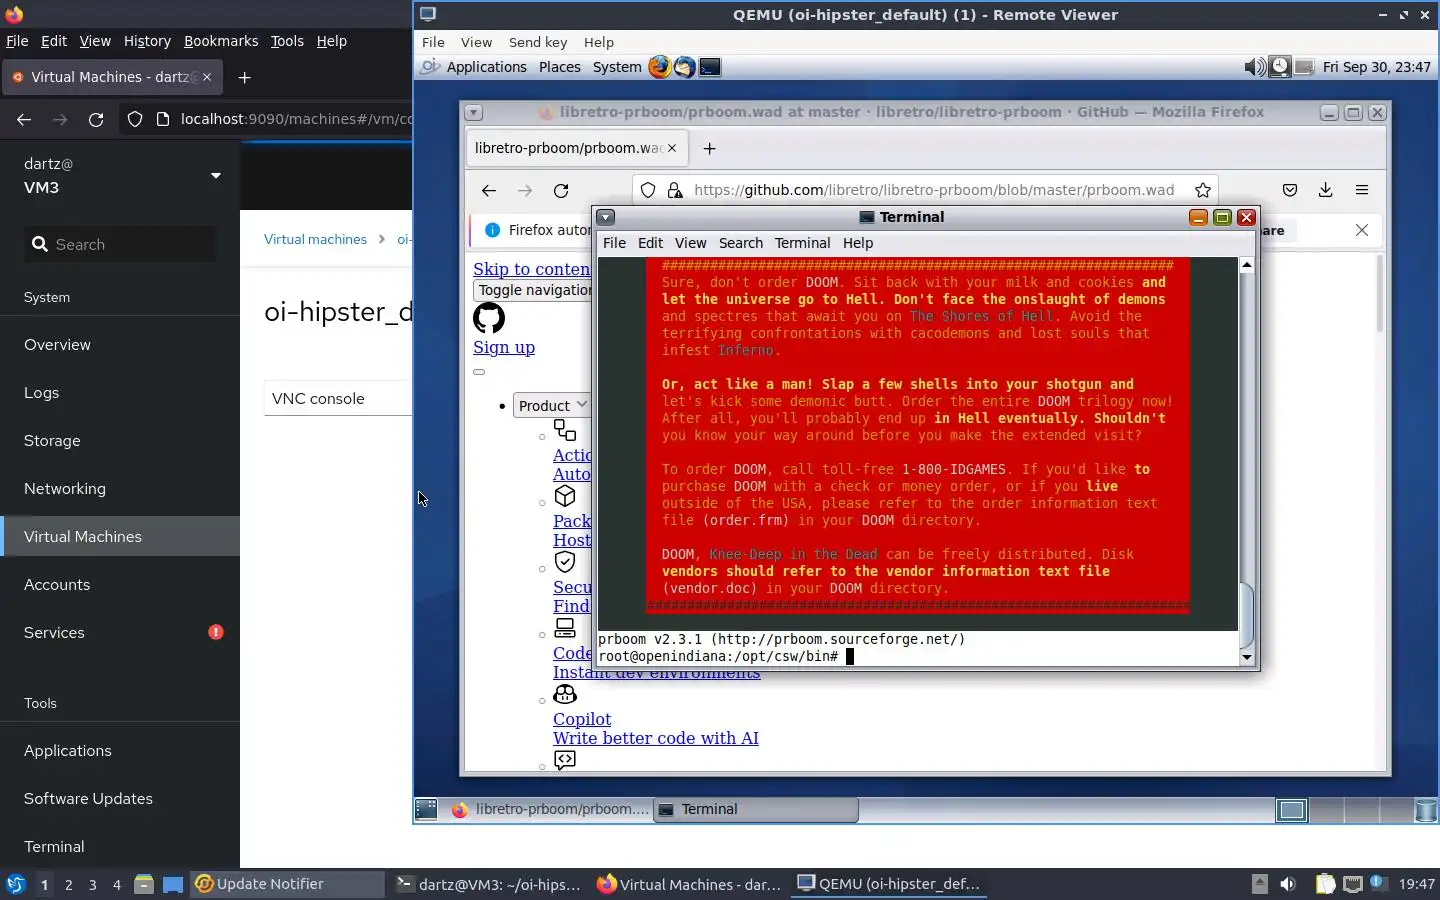Screen dimensions: 1440x900
Task: Open Send key menu in Remote Viewer
Action: point(538,42)
